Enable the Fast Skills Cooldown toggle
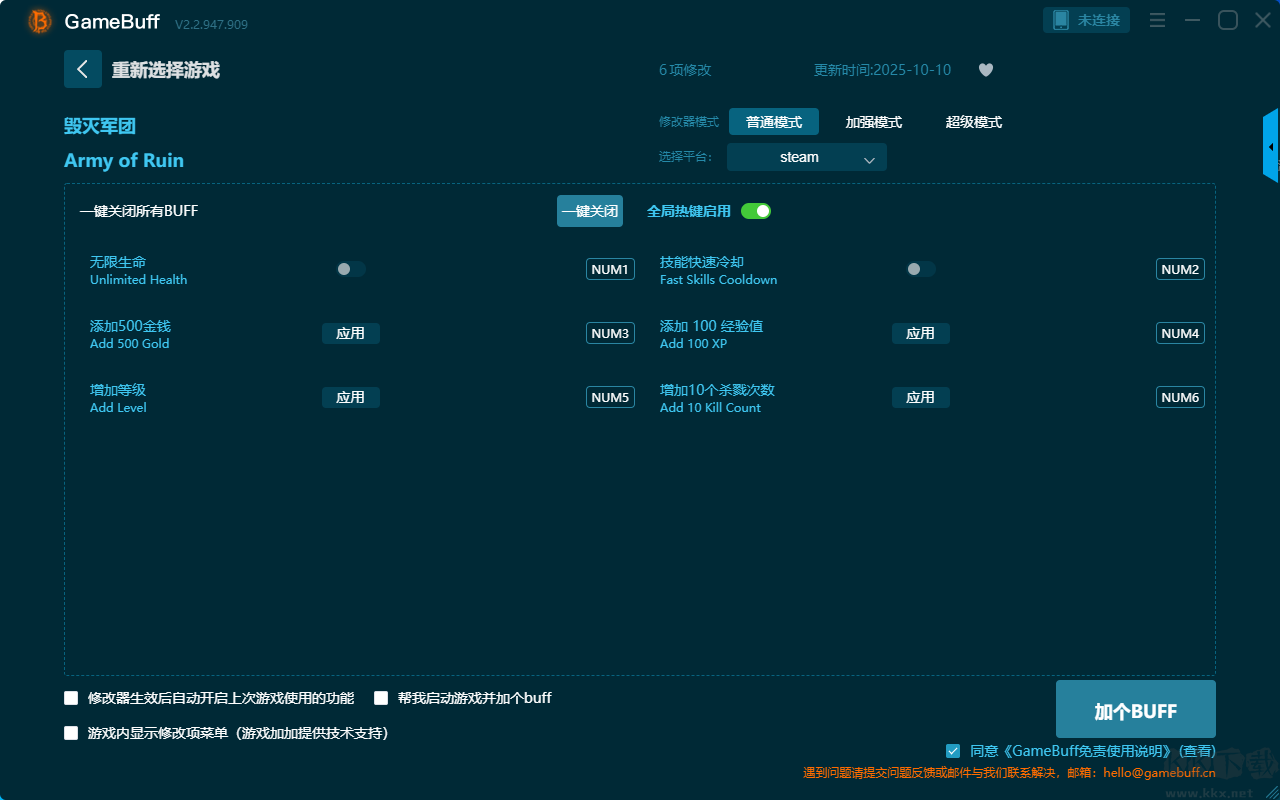1280x800 pixels. (919, 269)
